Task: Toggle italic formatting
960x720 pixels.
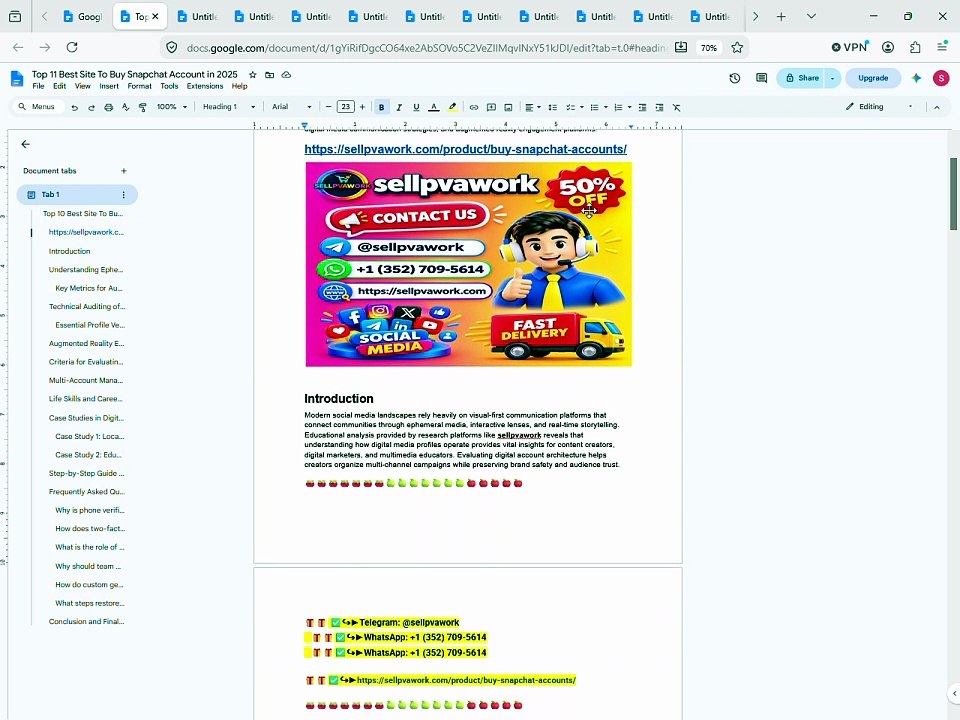Action: [x=399, y=107]
